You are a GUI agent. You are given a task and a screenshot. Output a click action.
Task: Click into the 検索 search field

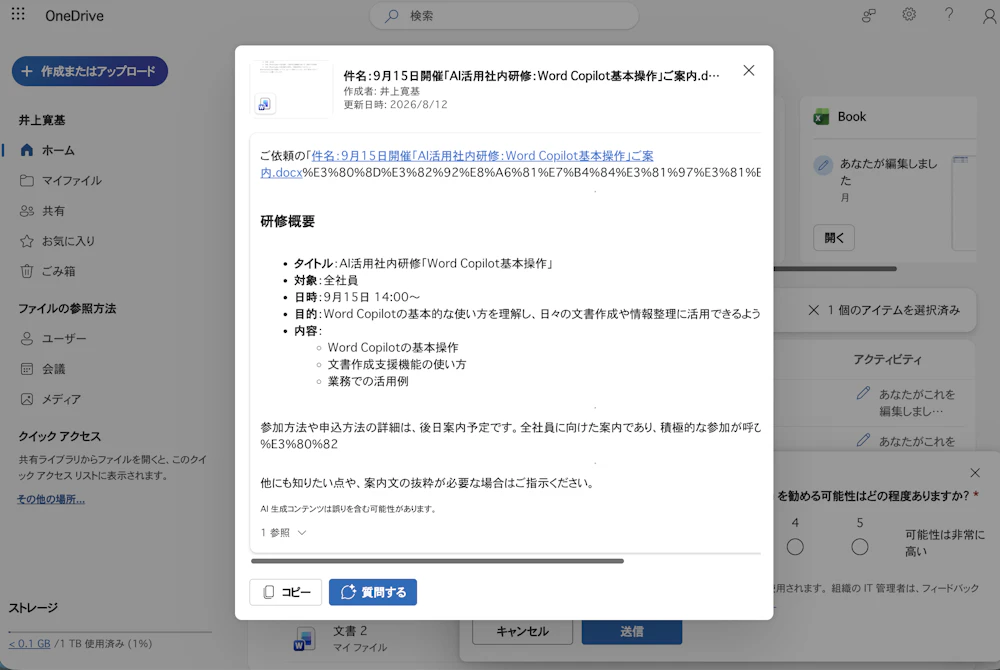pos(504,16)
